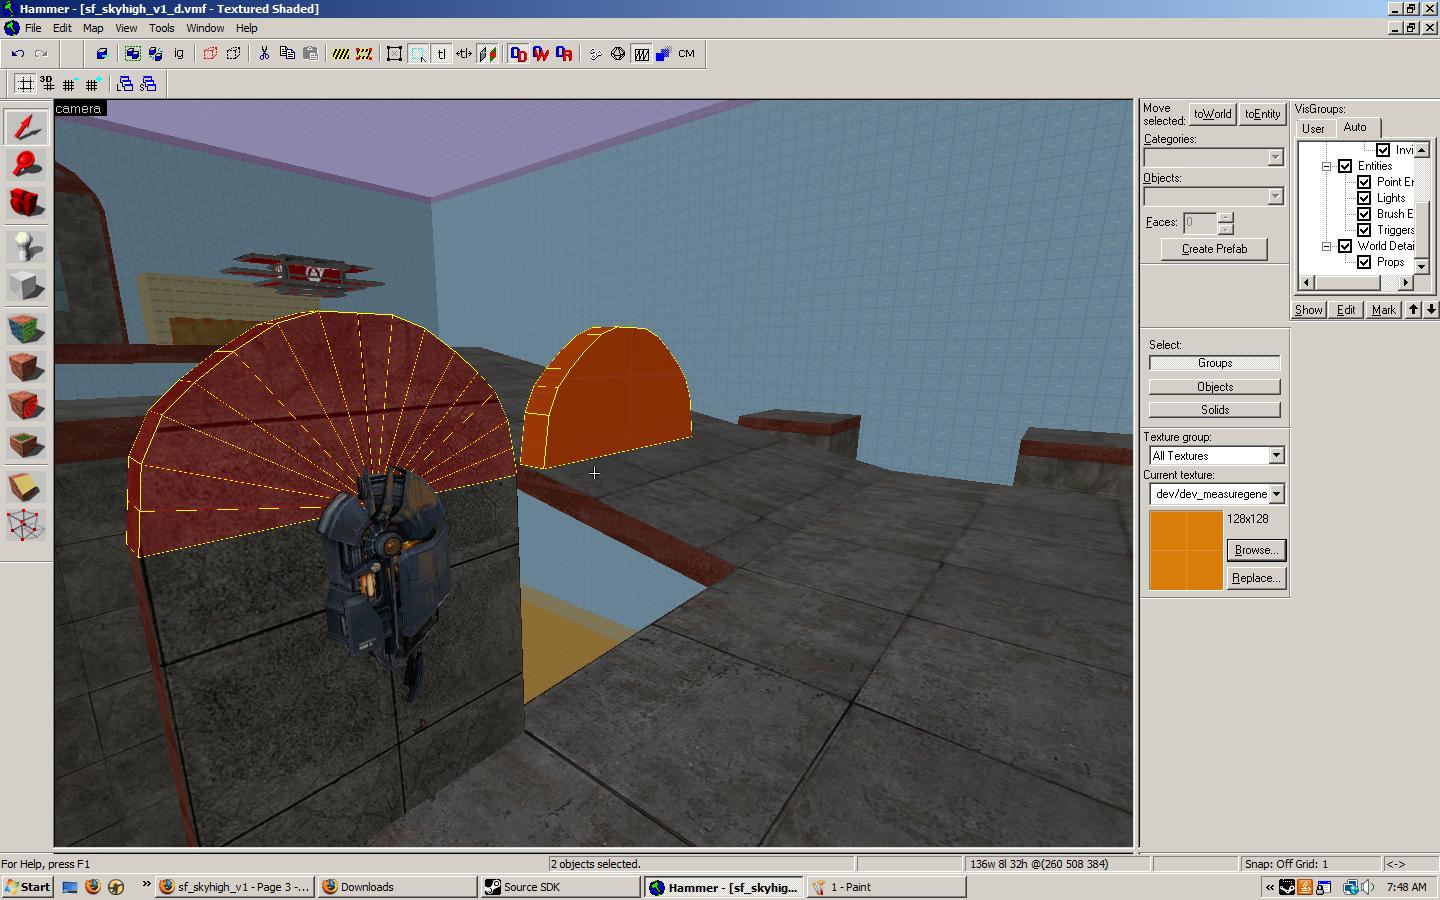Image resolution: width=1440 pixels, height=900 pixels.
Task: Open the Vertex manipulation tool
Action: (26, 524)
